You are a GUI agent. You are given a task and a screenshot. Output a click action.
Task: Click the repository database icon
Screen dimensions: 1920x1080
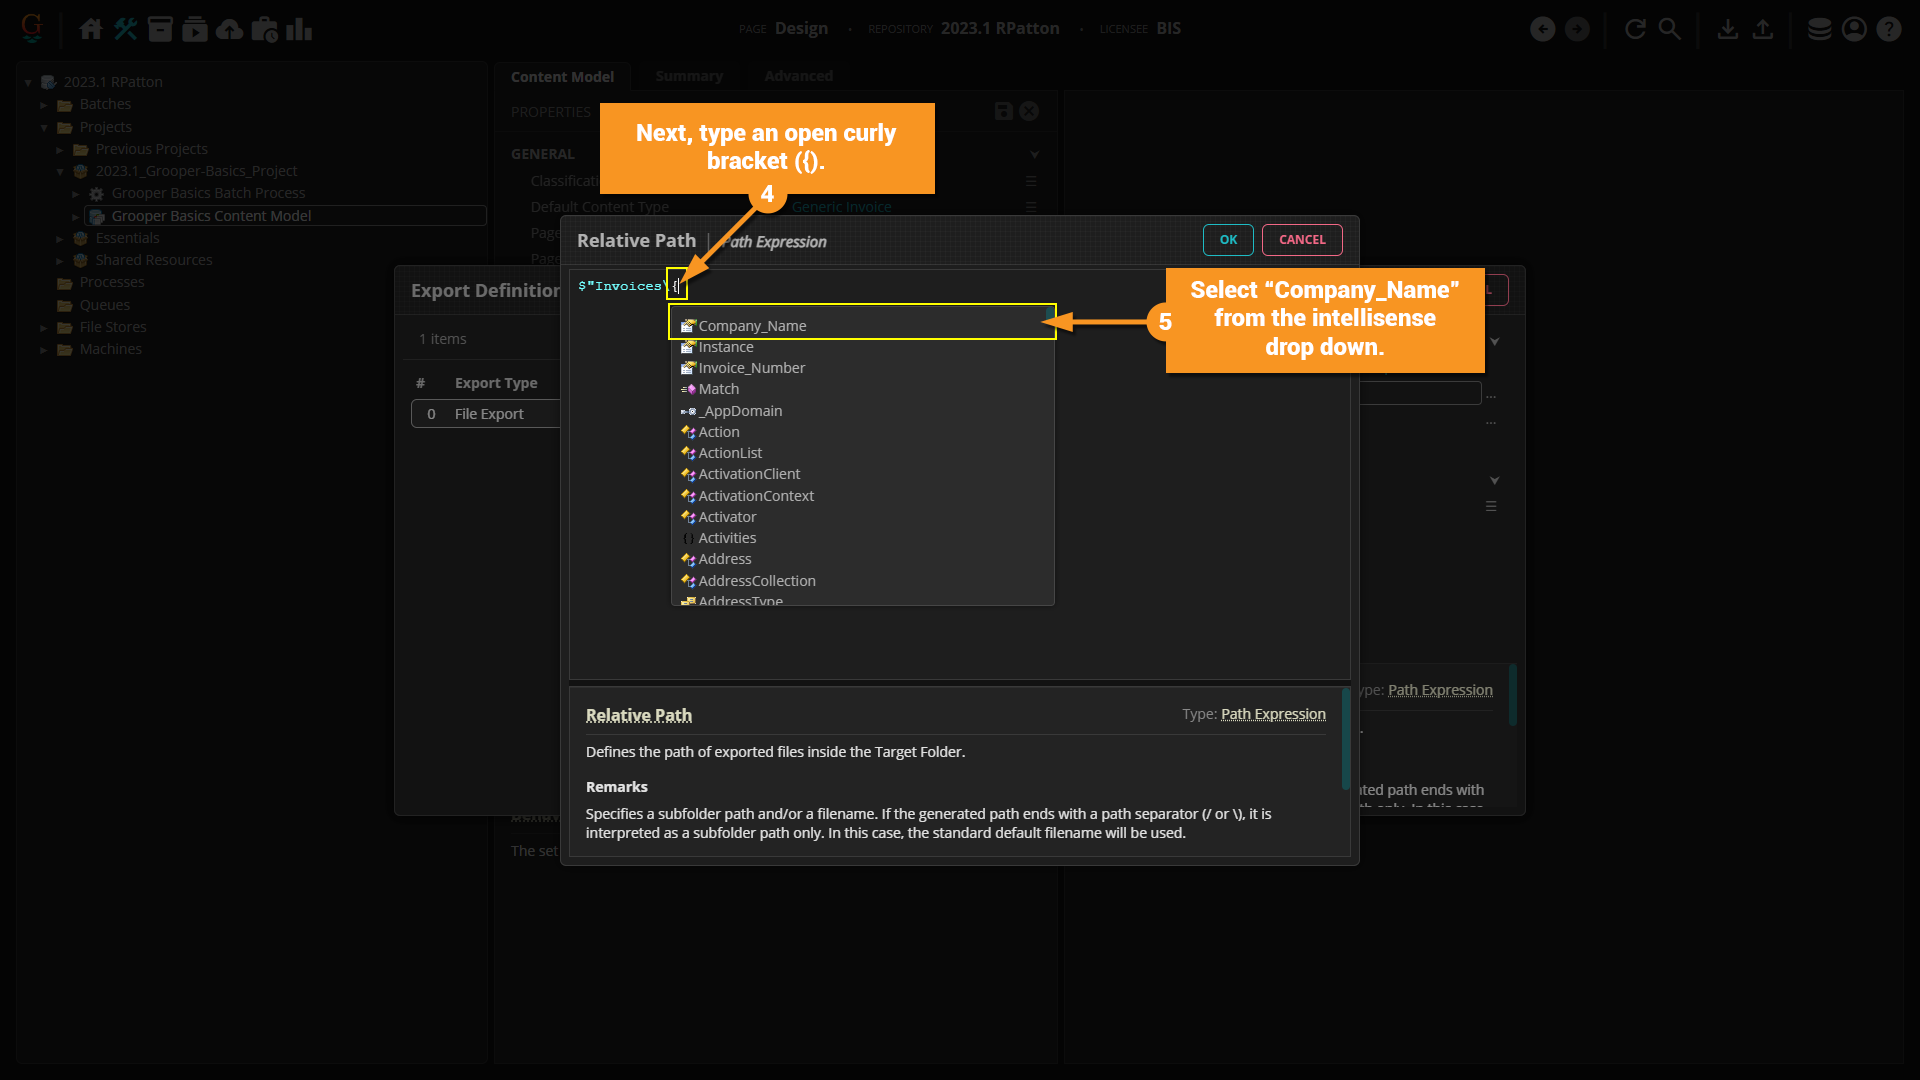point(1819,29)
